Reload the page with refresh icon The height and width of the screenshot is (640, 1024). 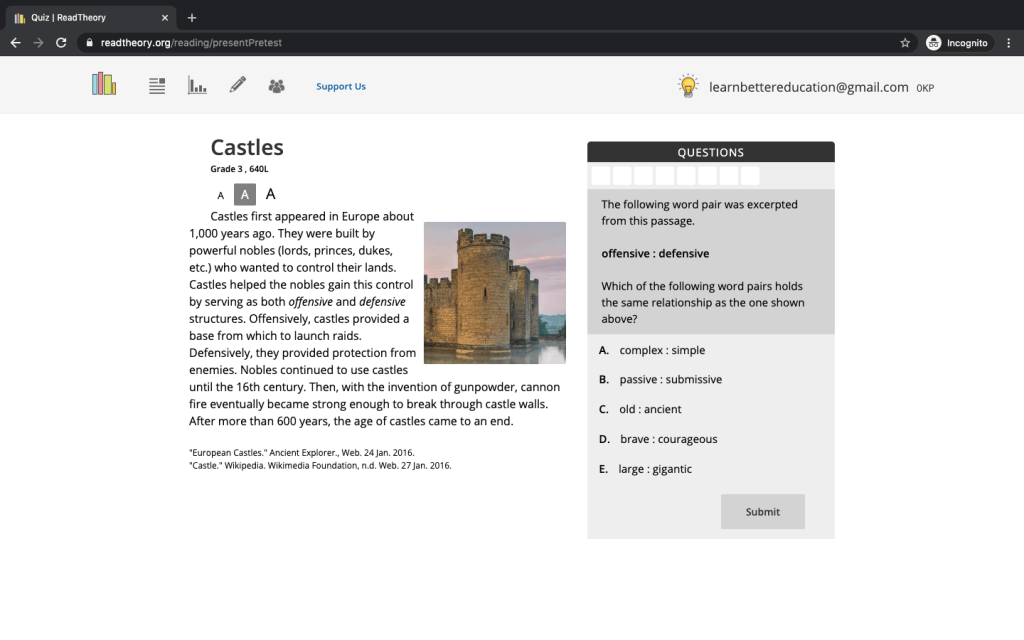(61, 43)
